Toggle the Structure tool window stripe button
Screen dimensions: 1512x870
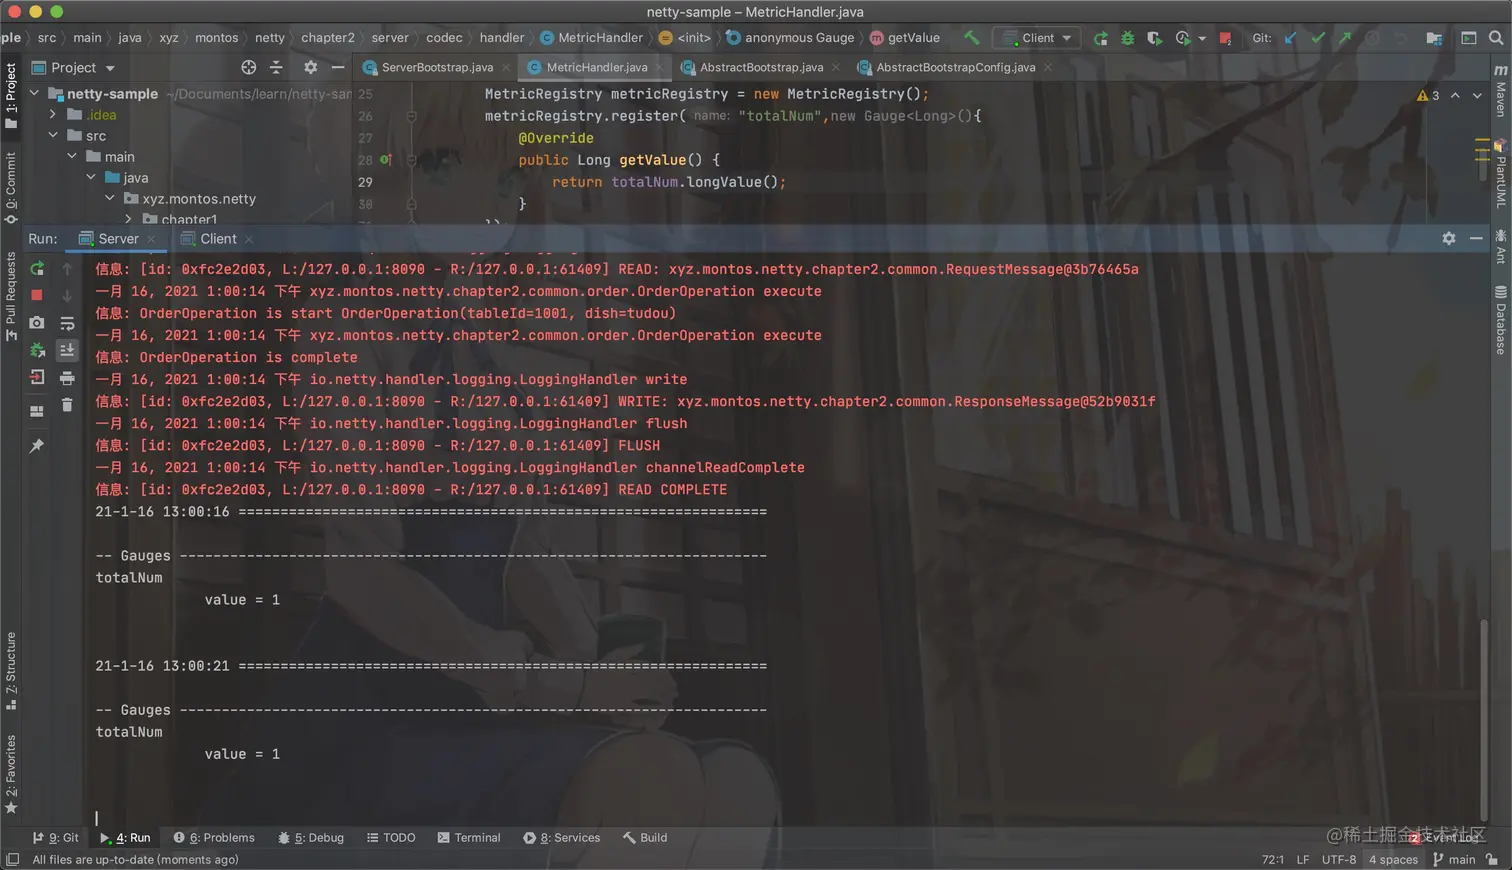coord(11,671)
